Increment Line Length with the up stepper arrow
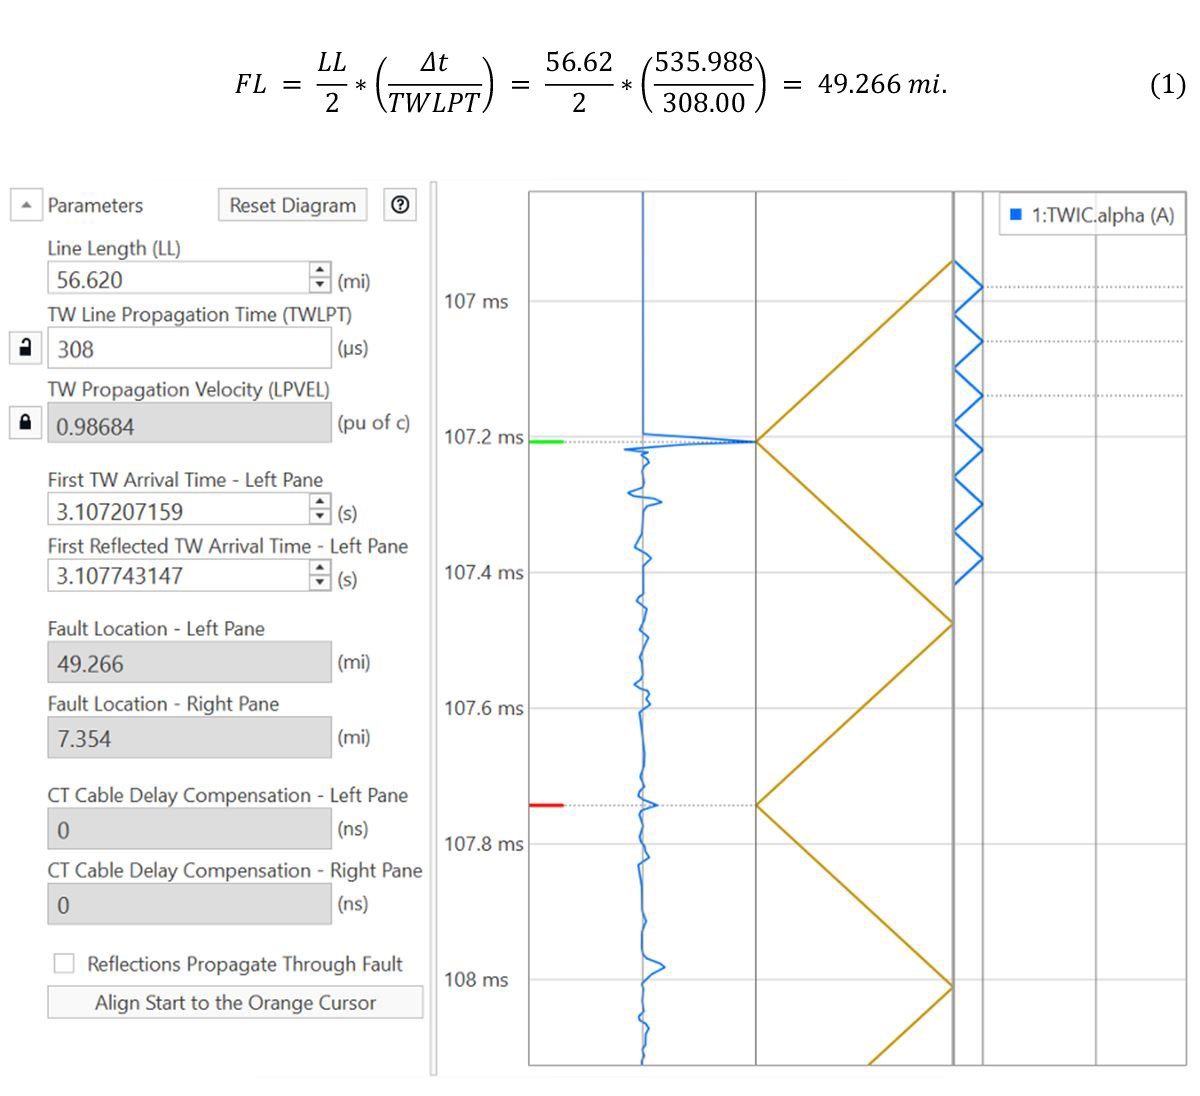The height and width of the screenshot is (1096, 1200). 319,271
